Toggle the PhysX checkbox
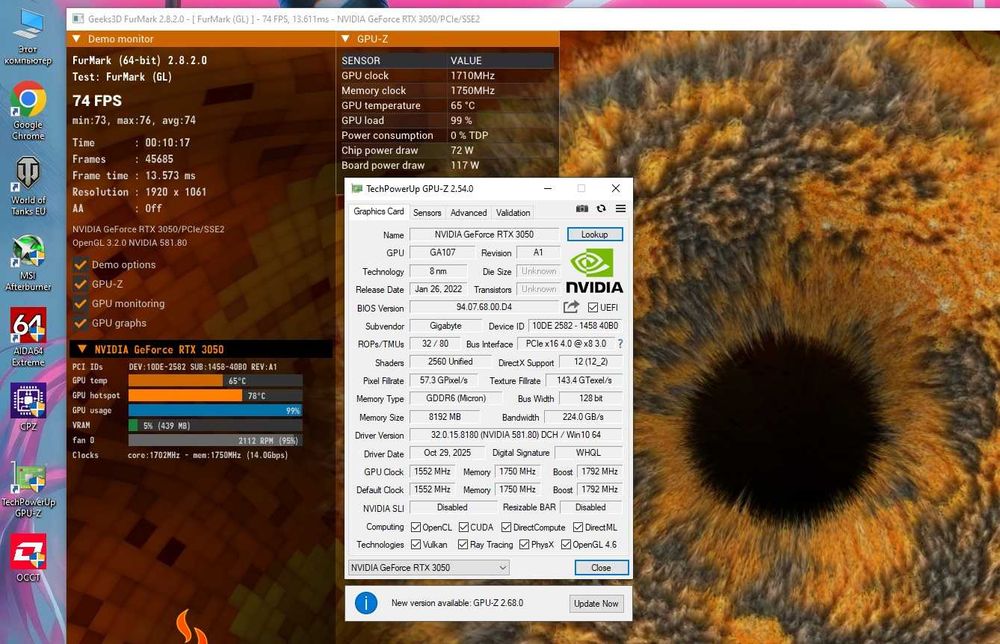 click(524, 545)
